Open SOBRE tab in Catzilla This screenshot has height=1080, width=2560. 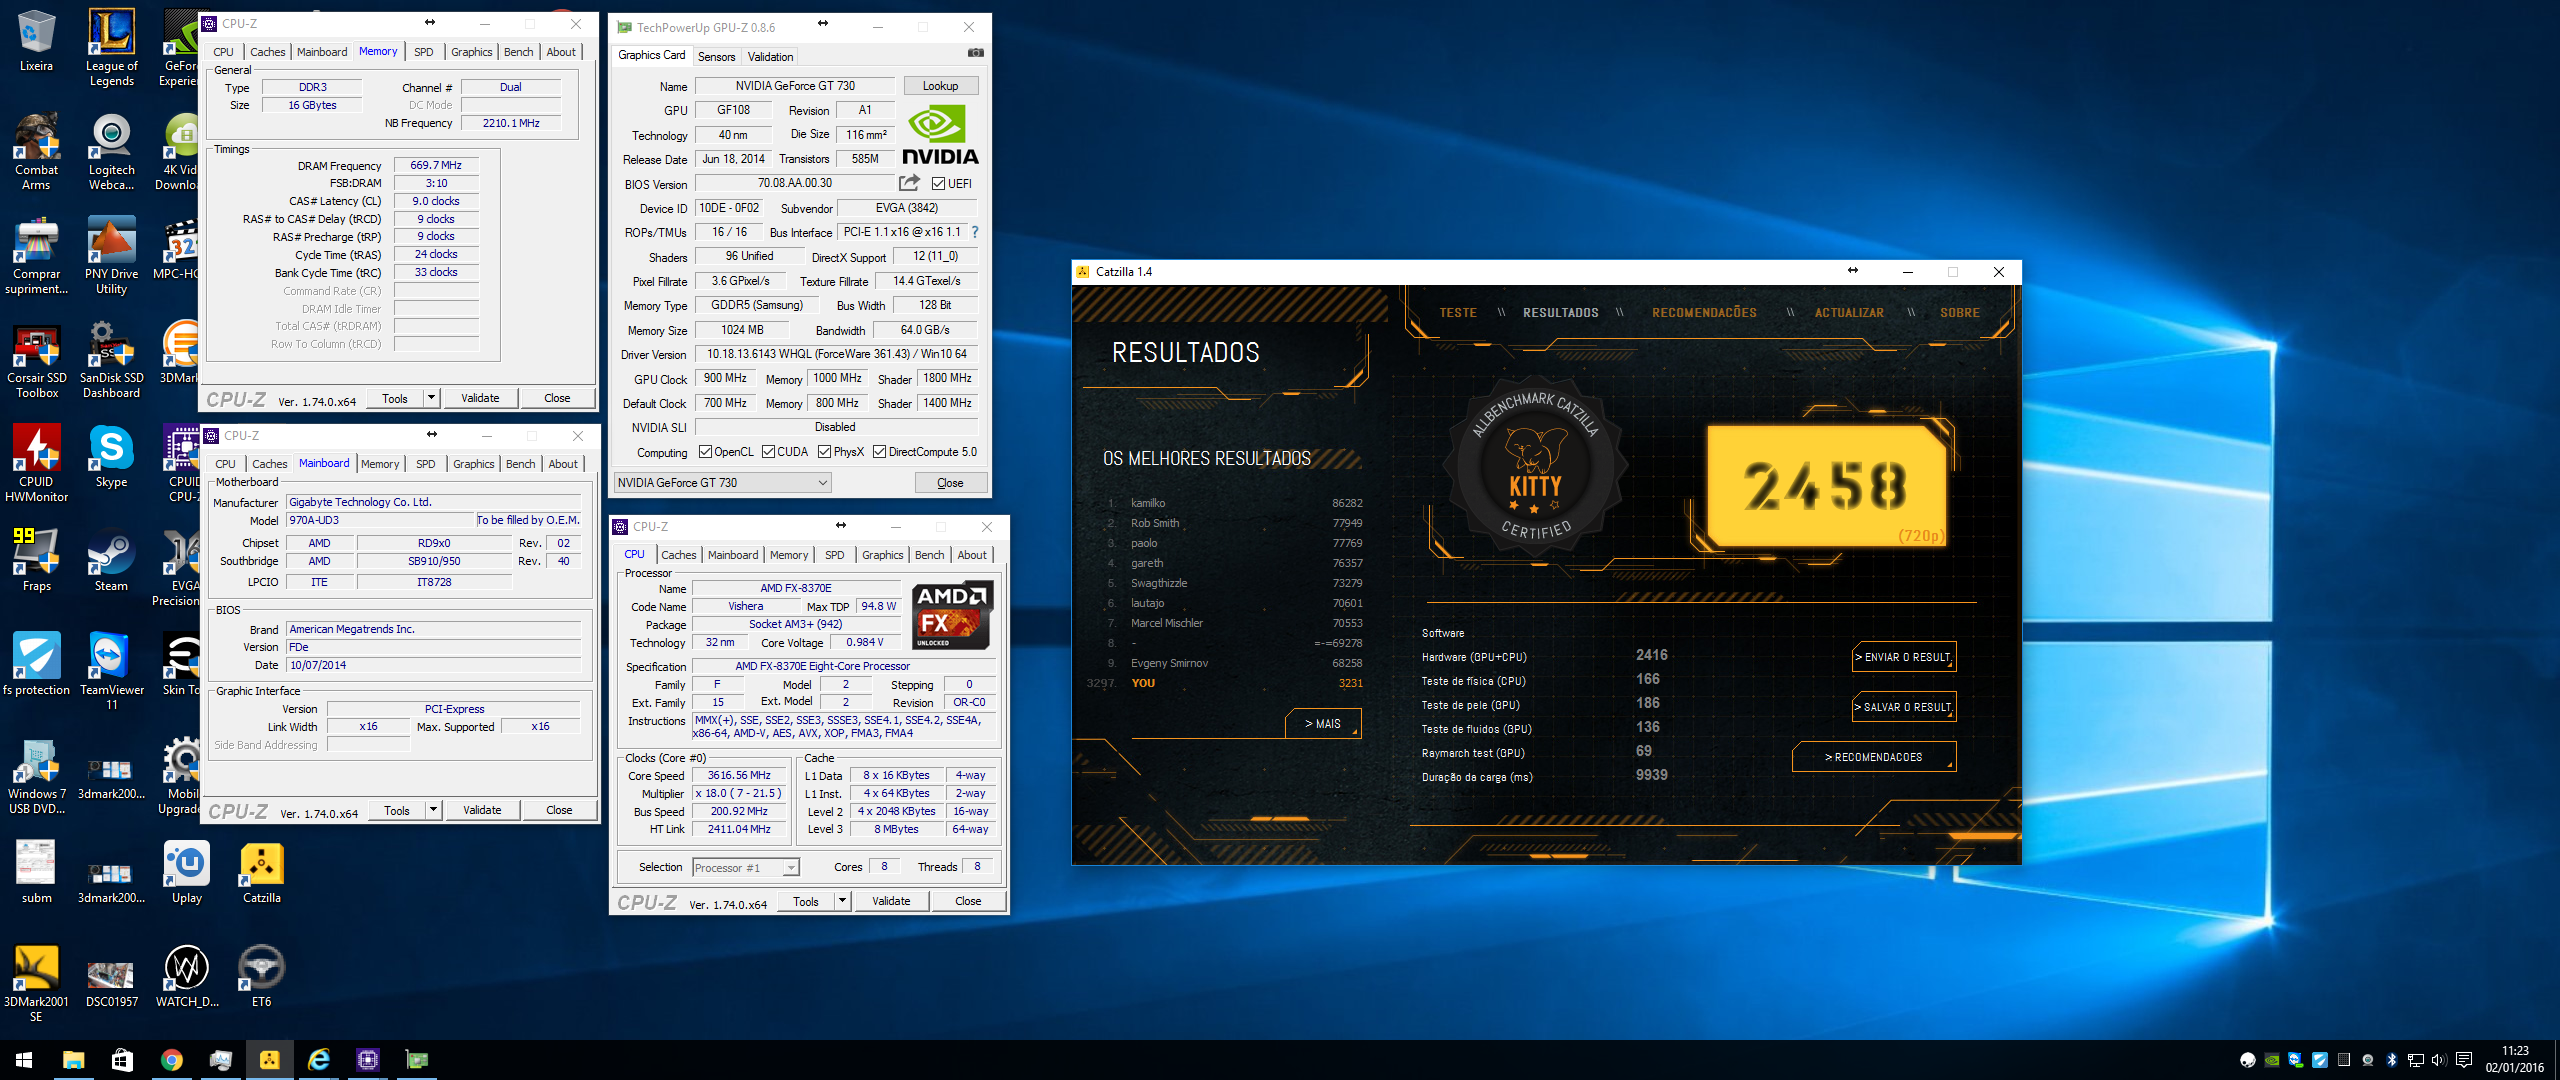coord(1959,313)
